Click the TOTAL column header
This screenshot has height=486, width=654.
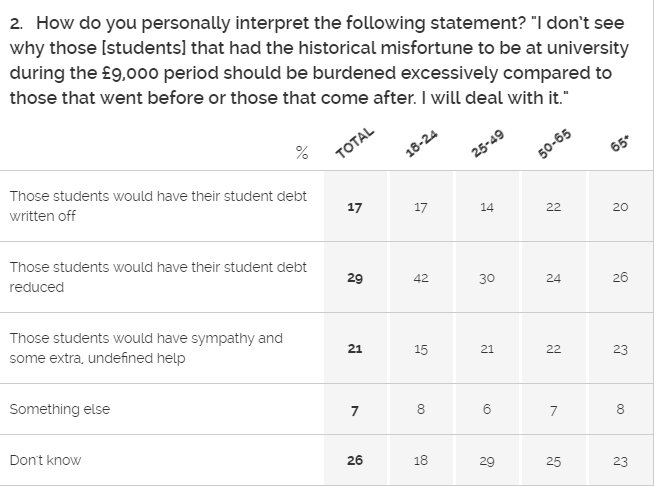click(355, 143)
